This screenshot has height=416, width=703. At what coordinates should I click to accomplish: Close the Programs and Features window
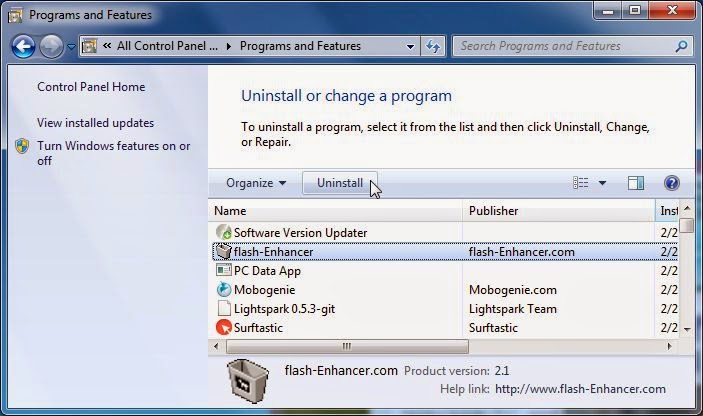point(672,11)
